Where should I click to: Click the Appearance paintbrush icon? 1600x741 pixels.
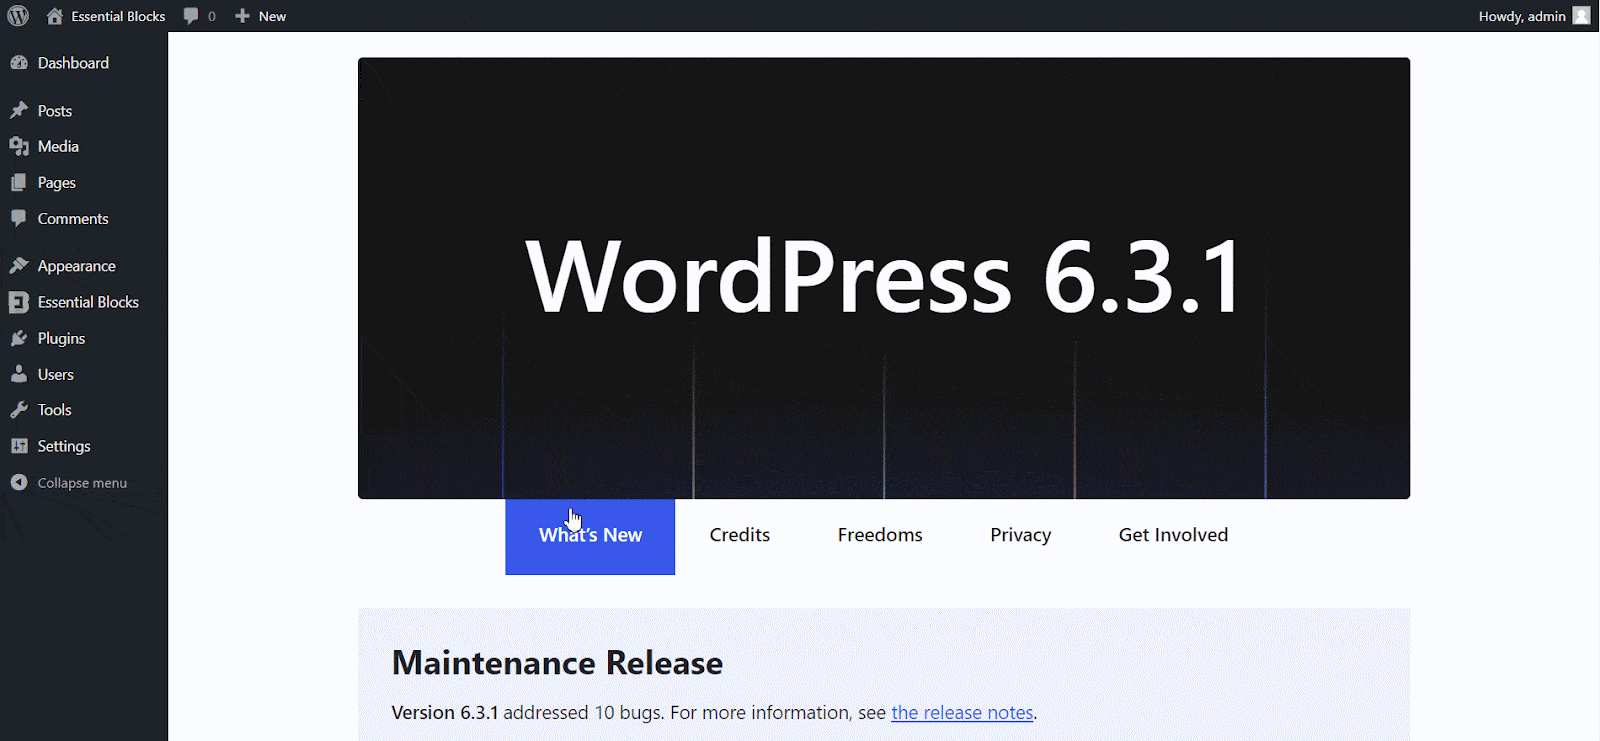(19, 266)
